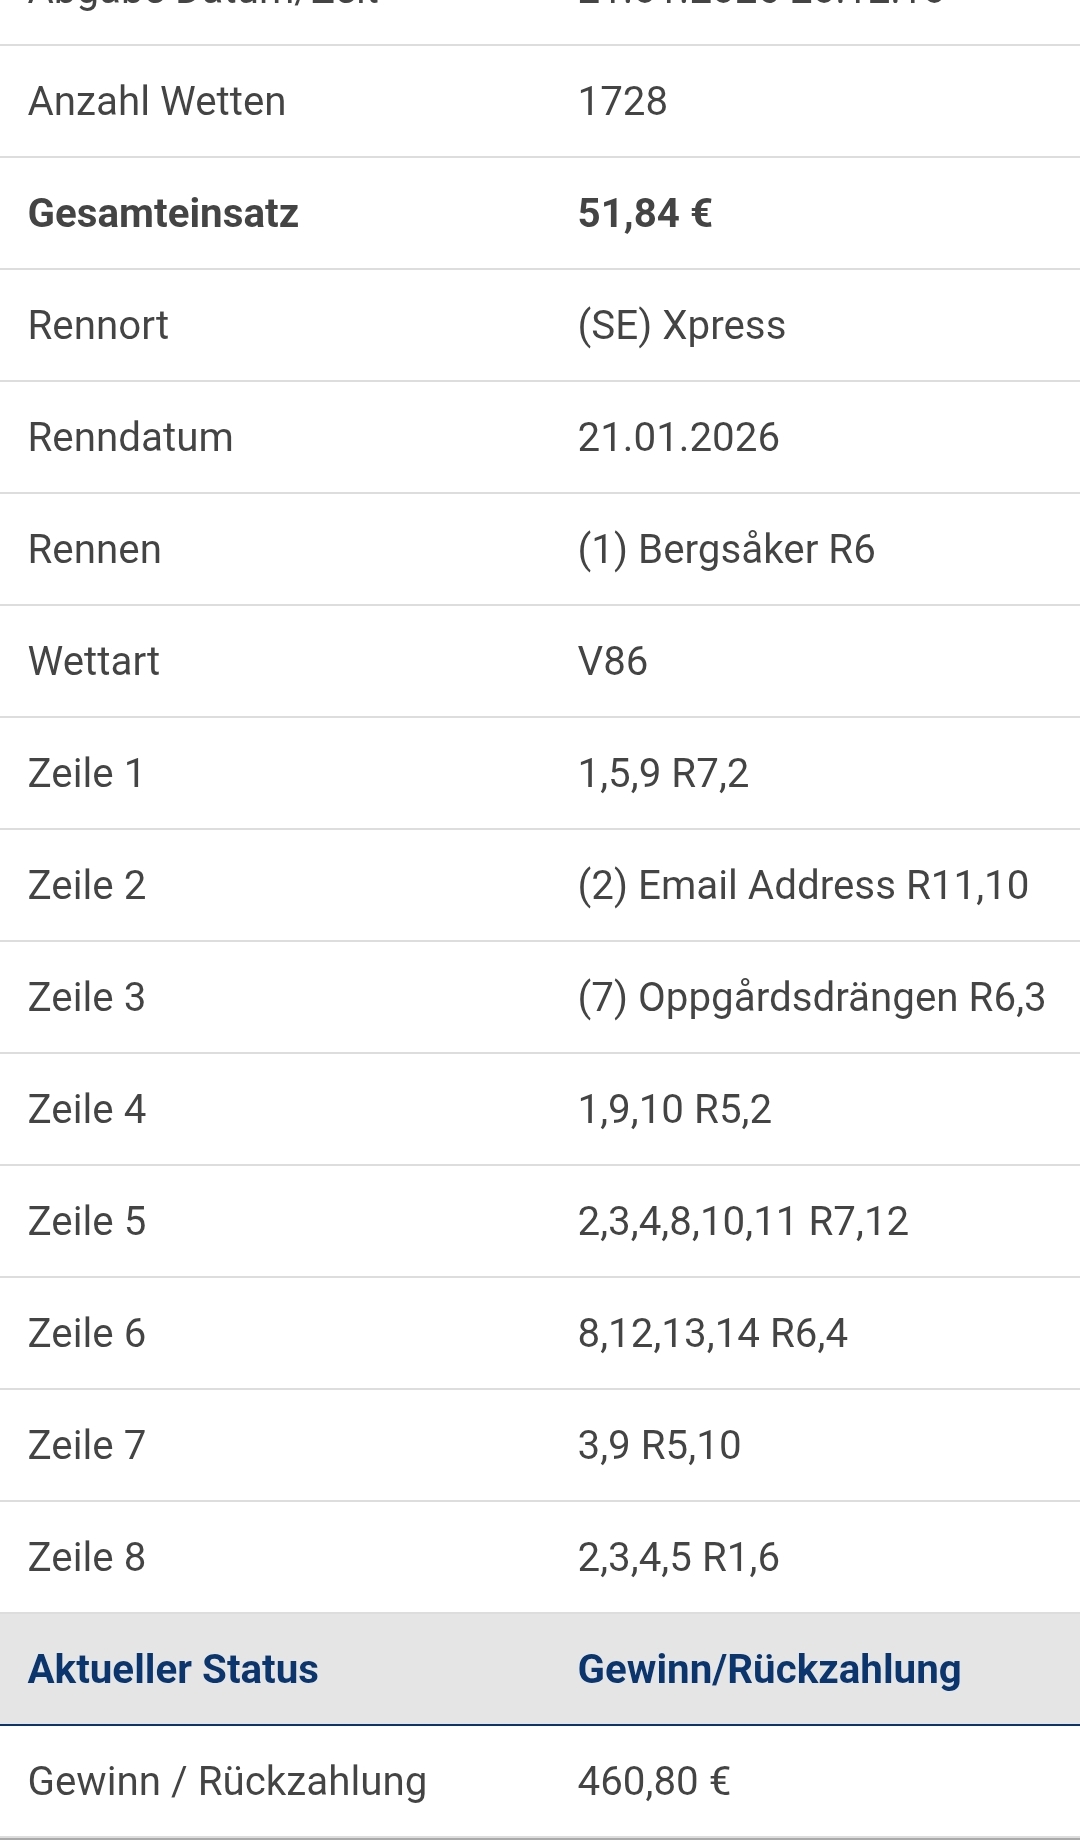The image size is (1080, 1840).
Task: Tap the Gewinn/Rückzahlung status heading
Action: 769,1669
